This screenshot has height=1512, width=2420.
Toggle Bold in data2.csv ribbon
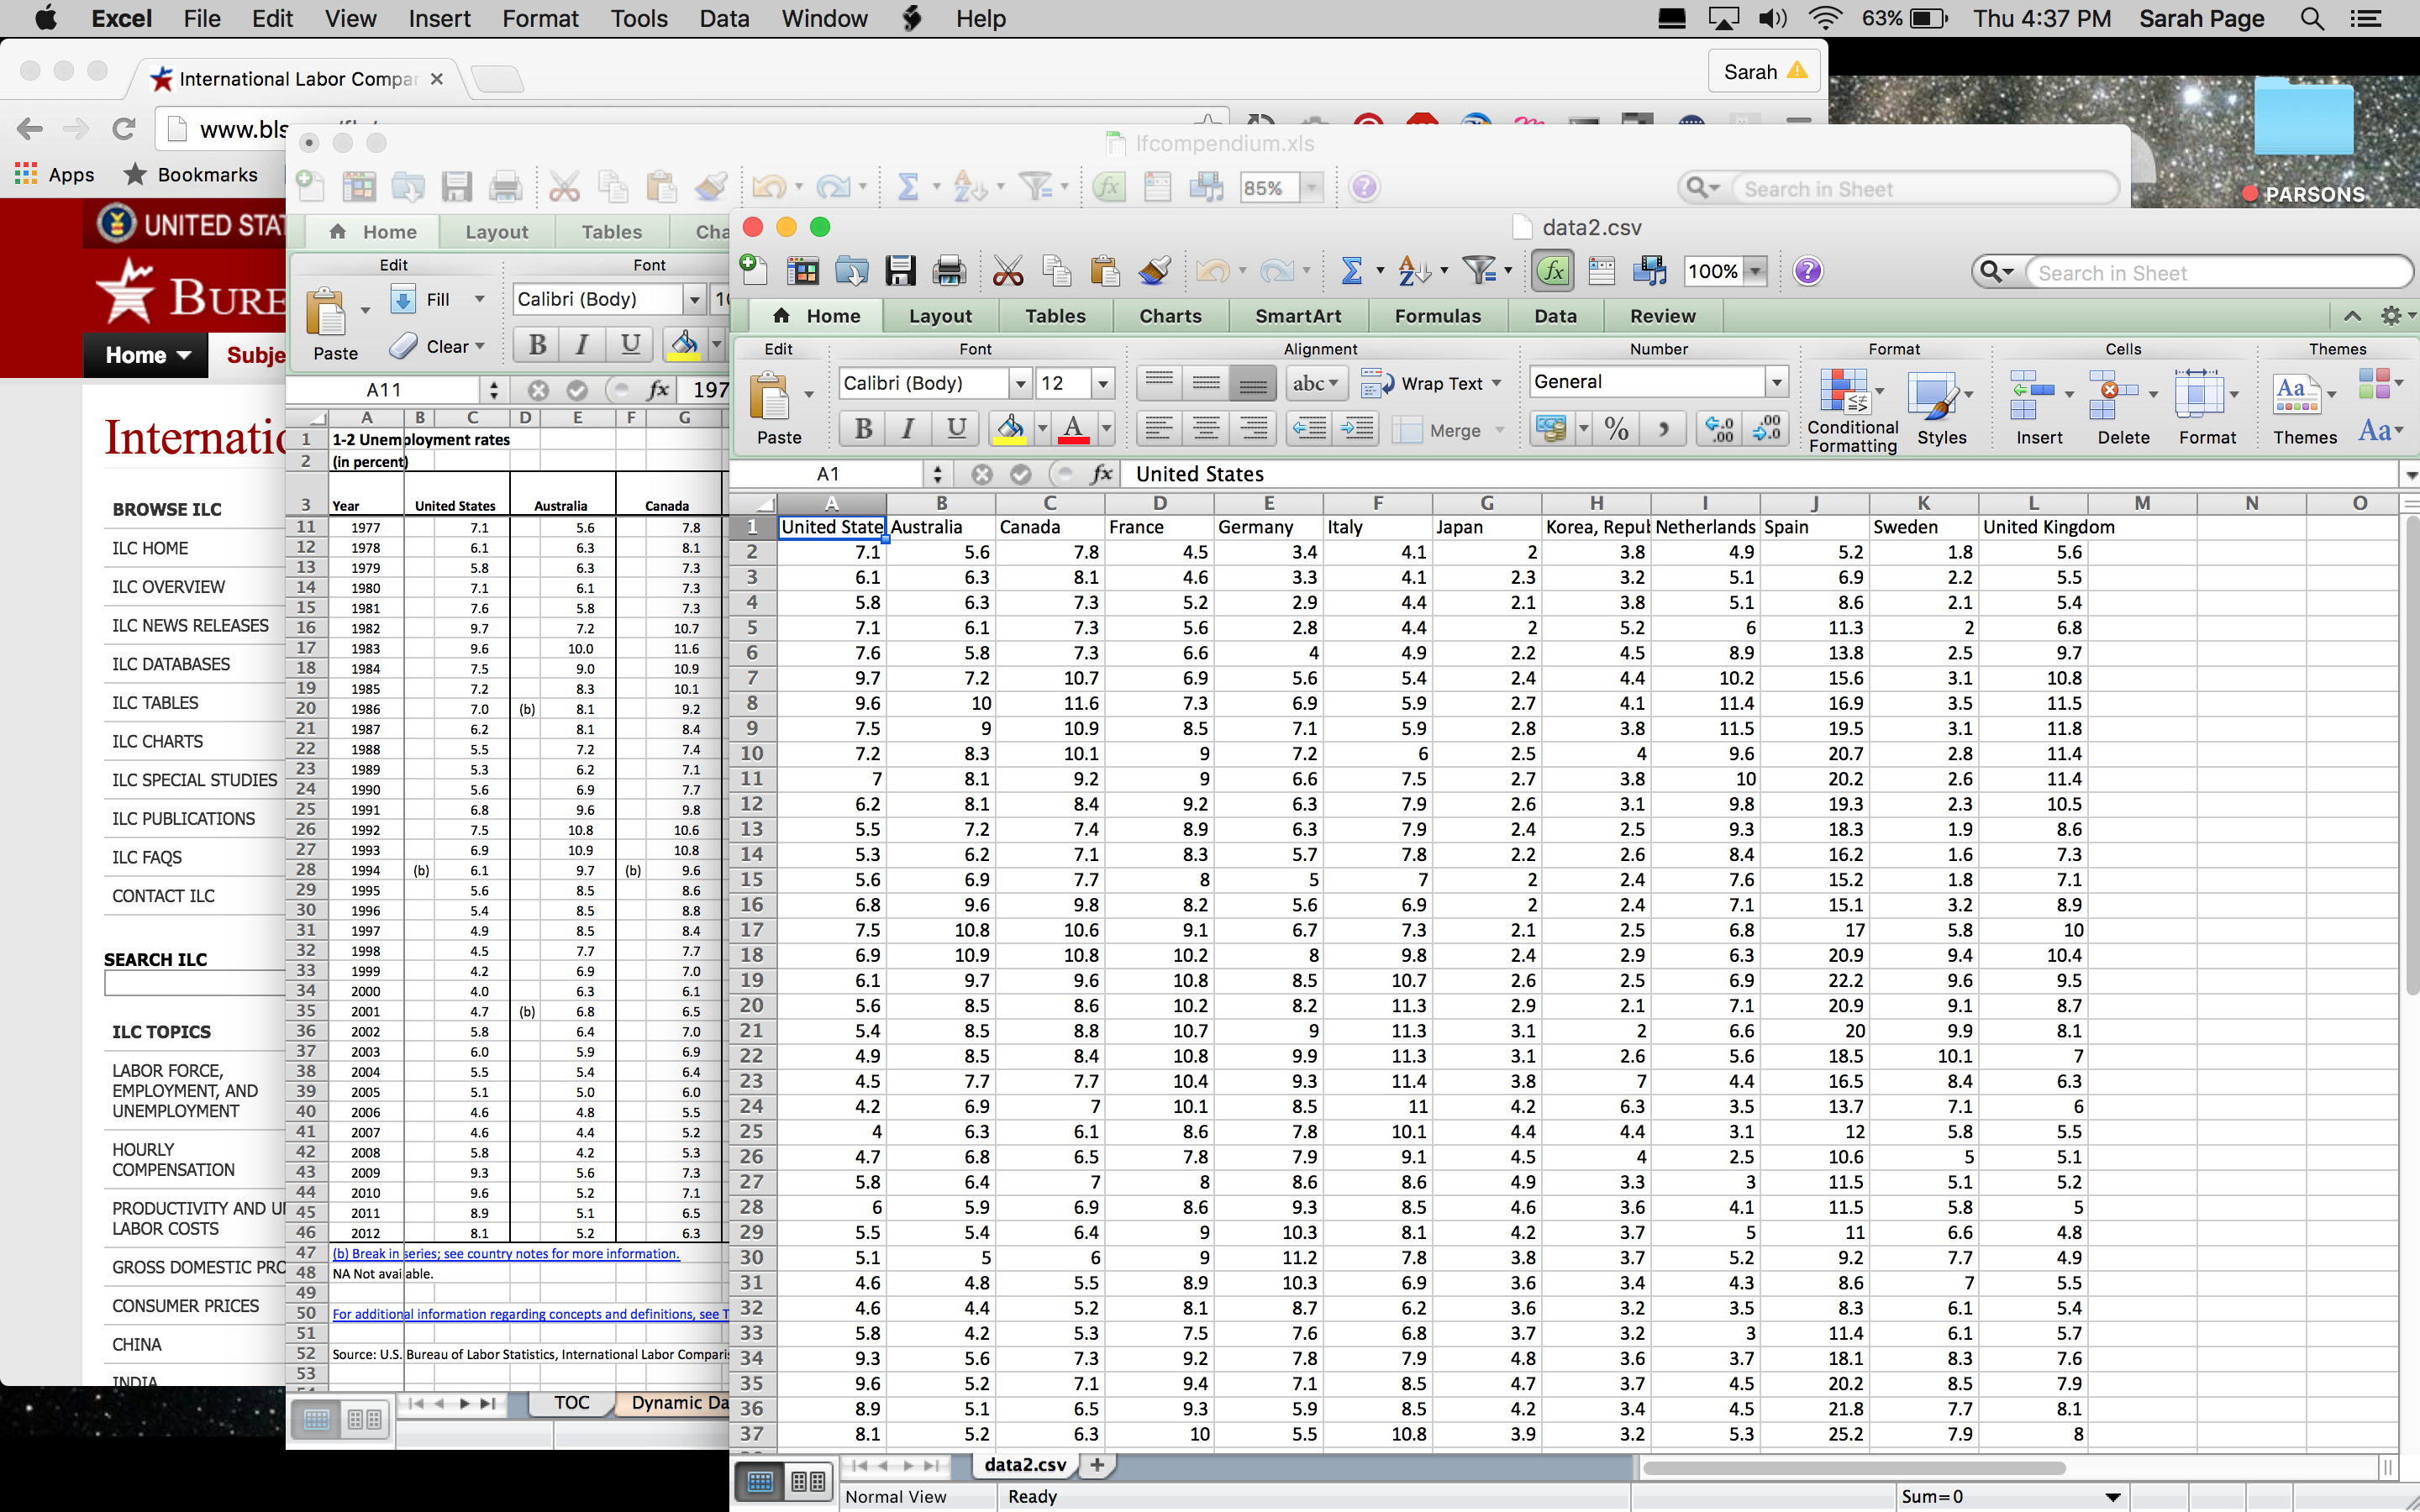click(863, 430)
